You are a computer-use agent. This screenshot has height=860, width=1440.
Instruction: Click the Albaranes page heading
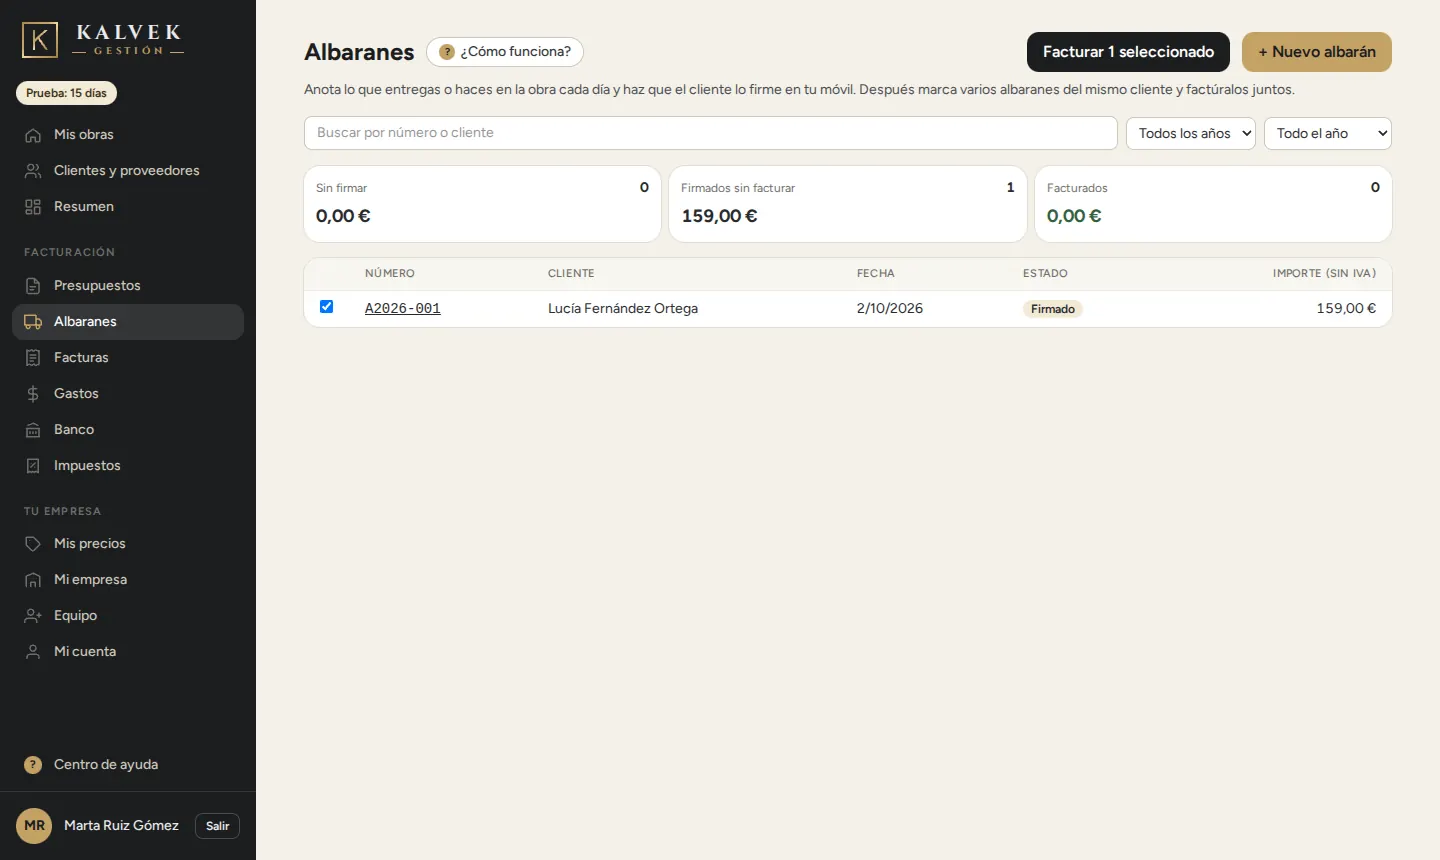coord(359,52)
